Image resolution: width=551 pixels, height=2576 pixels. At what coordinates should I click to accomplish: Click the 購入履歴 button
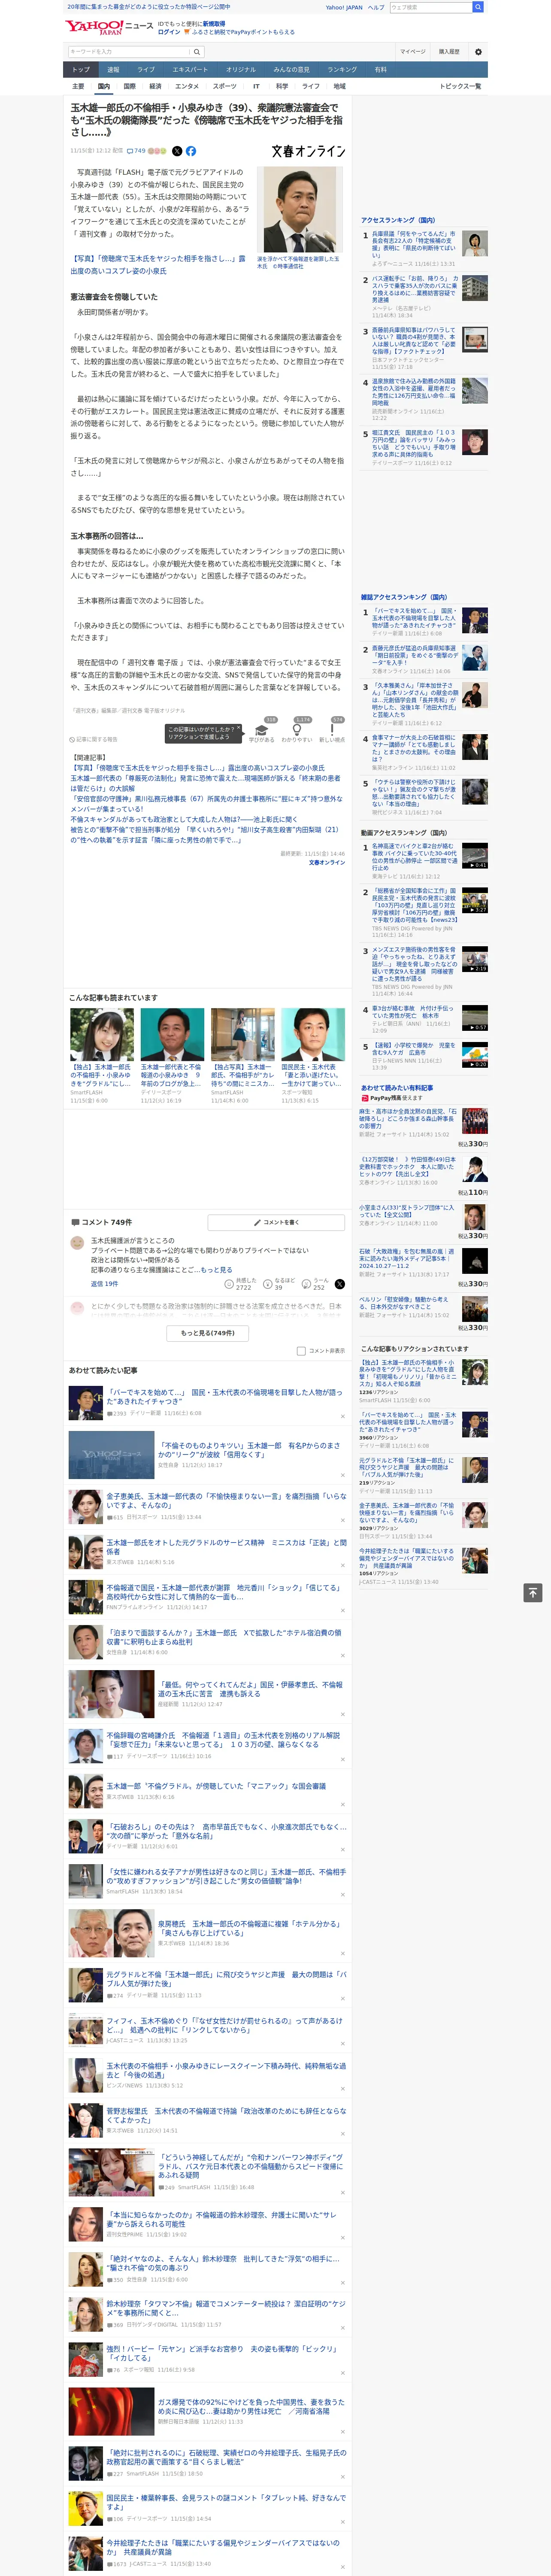[449, 51]
